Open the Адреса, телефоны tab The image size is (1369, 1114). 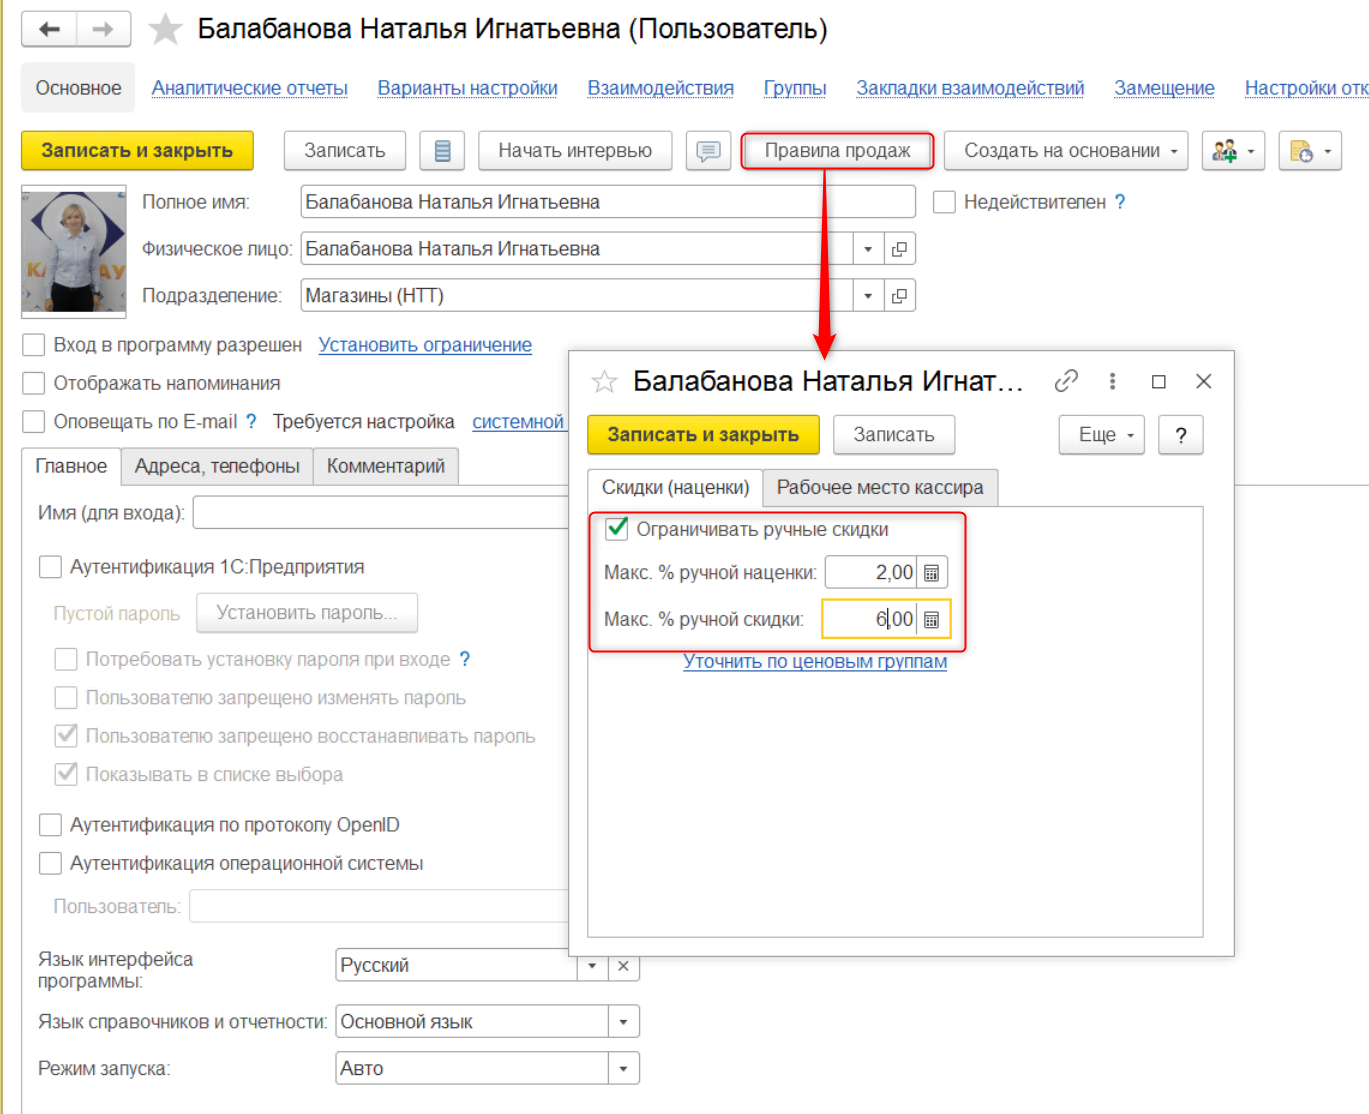tap(217, 466)
